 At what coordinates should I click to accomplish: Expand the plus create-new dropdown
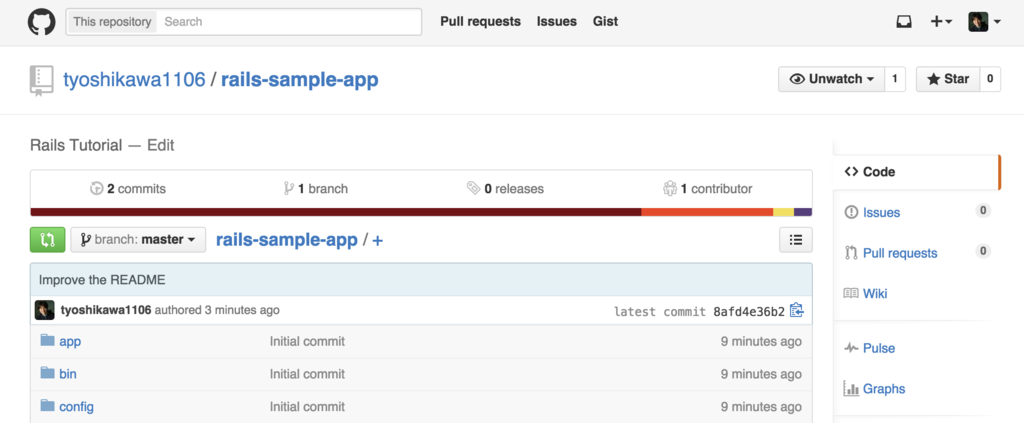click(940, 21)
